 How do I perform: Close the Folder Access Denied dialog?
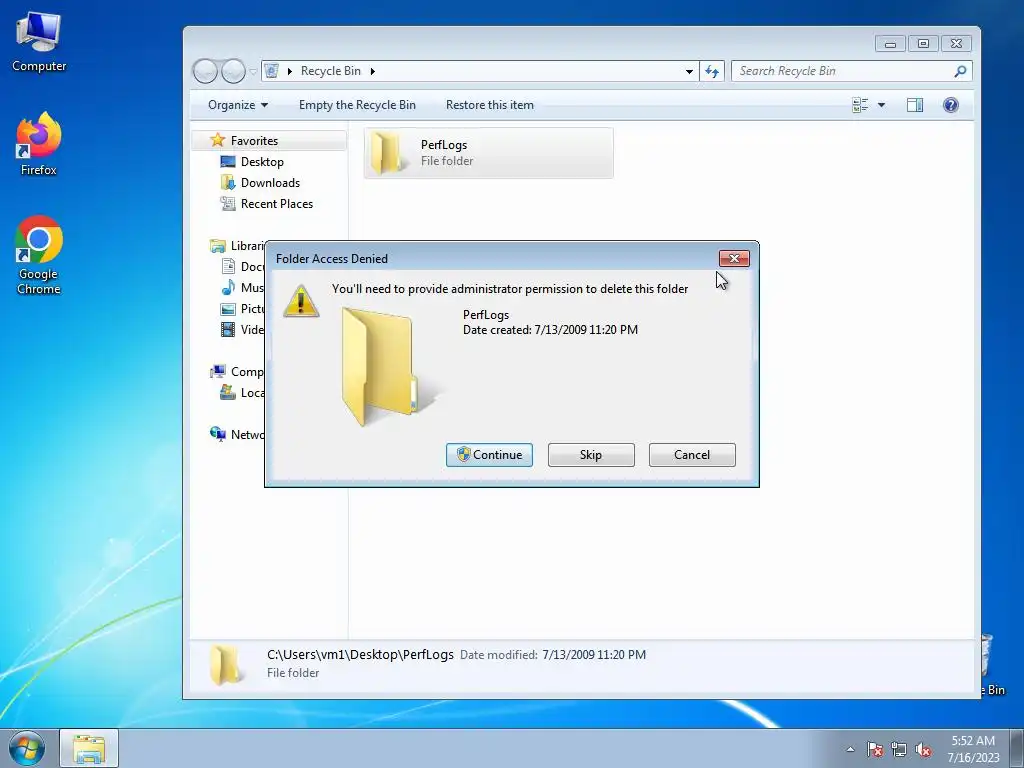point(734,259)
